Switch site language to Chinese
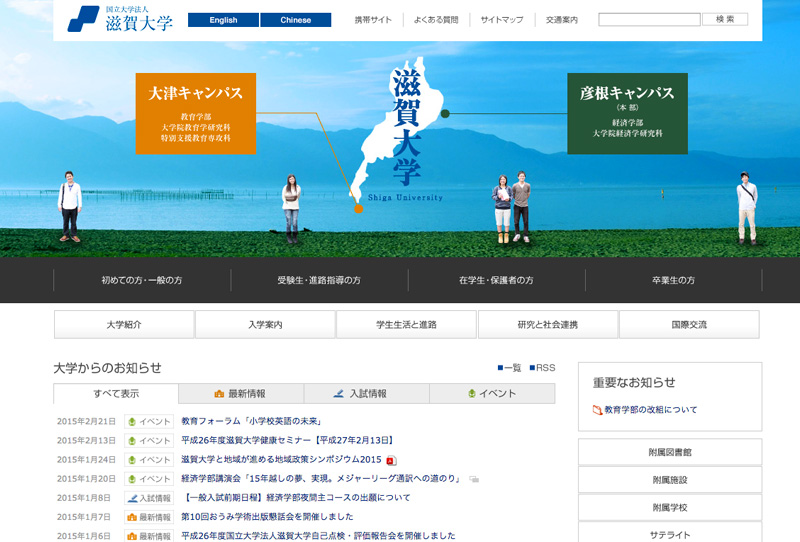 295,20
